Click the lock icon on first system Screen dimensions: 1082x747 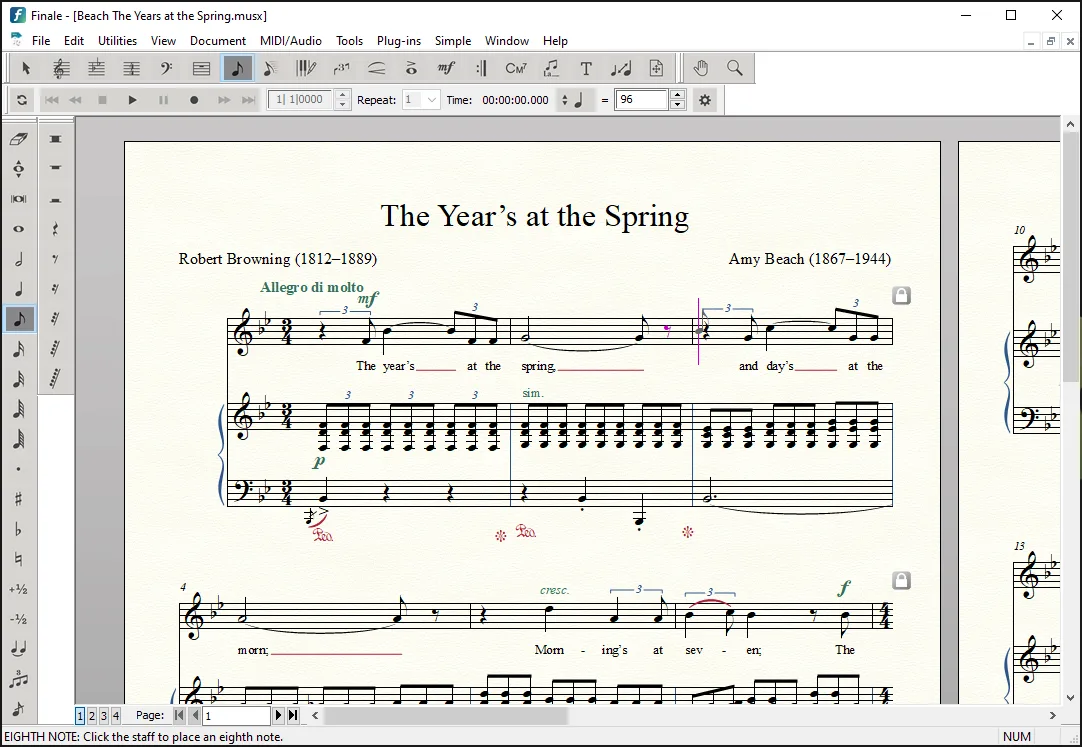901,295
